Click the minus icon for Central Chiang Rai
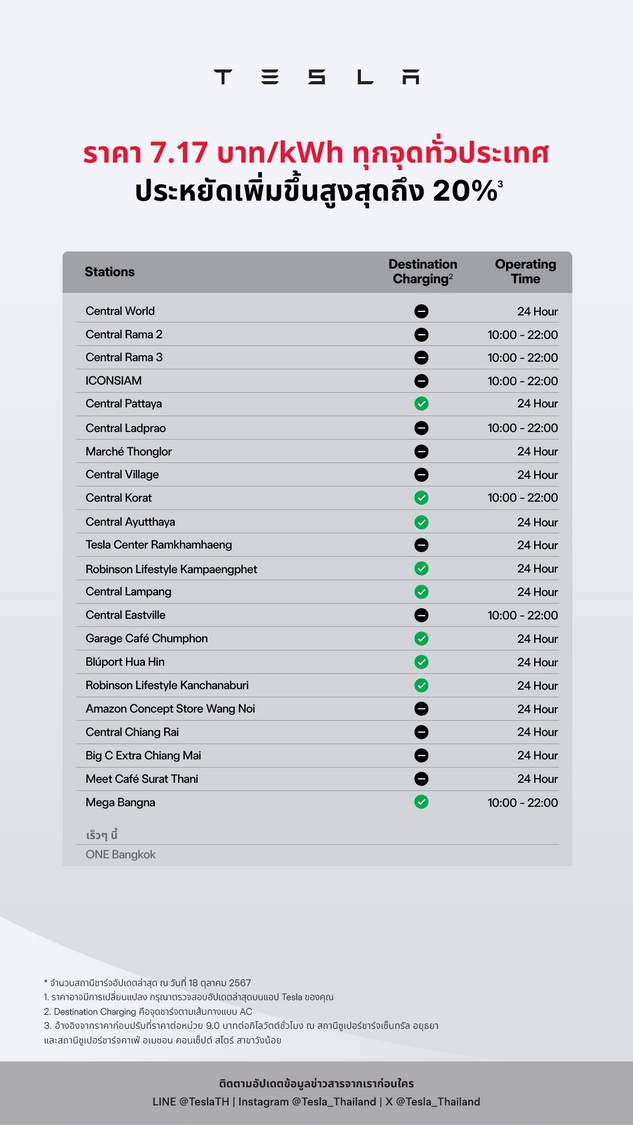This screenshot has height=1125, width=633. [421, 732]
